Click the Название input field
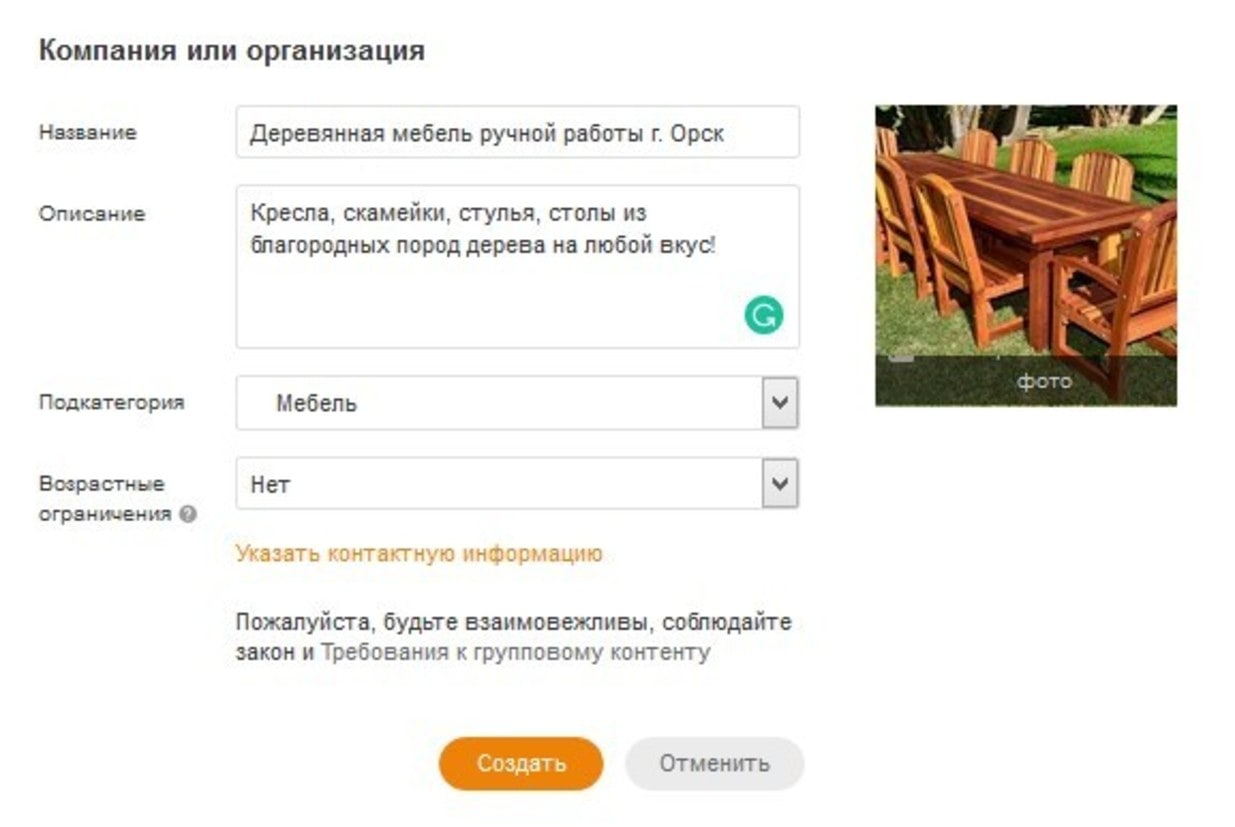This screenshot has height=827, width=1235. (517, 132)
